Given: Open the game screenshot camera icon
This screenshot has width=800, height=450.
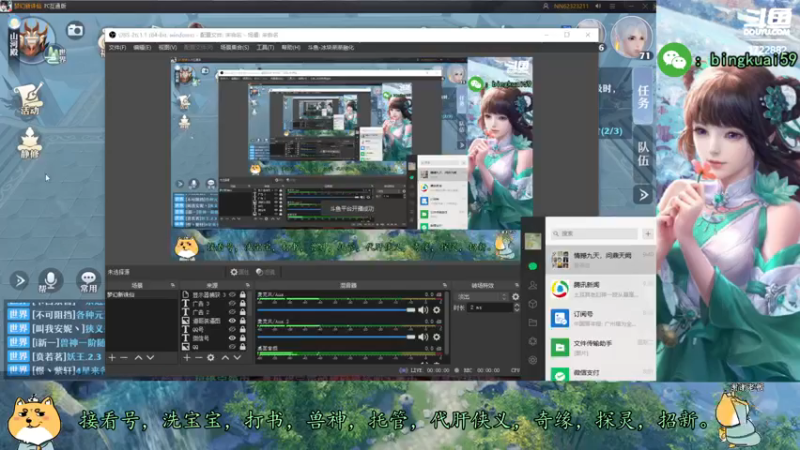Looking at the screenshot, I should (75, 31).
